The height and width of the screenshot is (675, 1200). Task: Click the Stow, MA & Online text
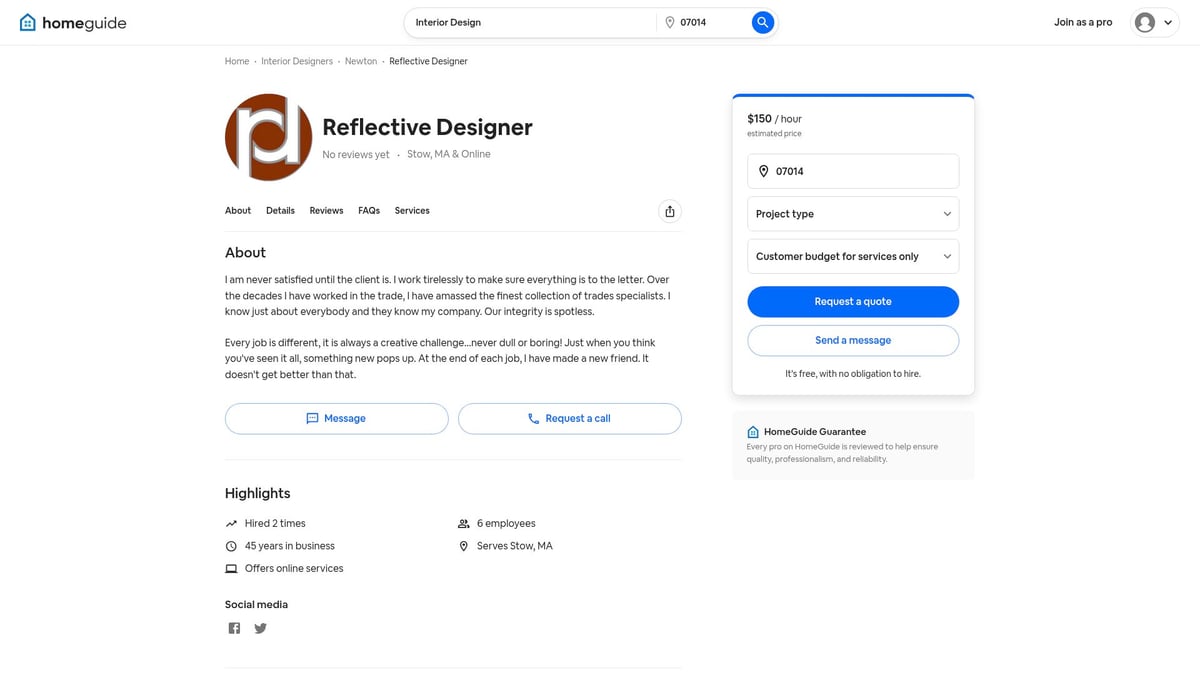449,154
